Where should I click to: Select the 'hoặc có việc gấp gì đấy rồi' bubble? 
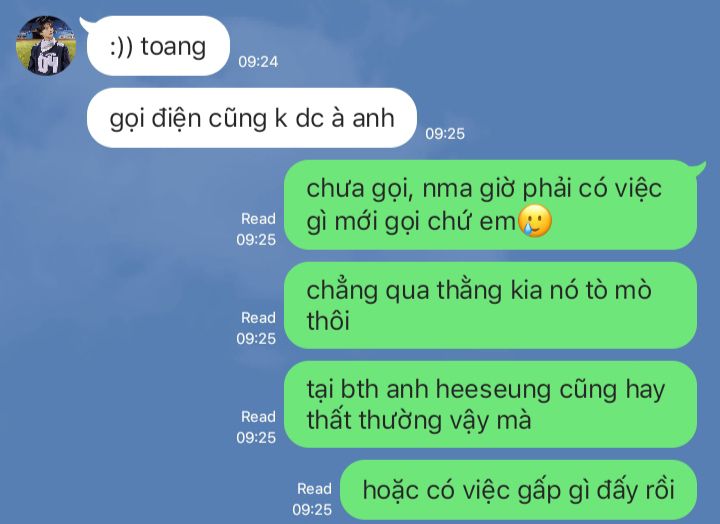pyautogui.click(x=518, y=490)
